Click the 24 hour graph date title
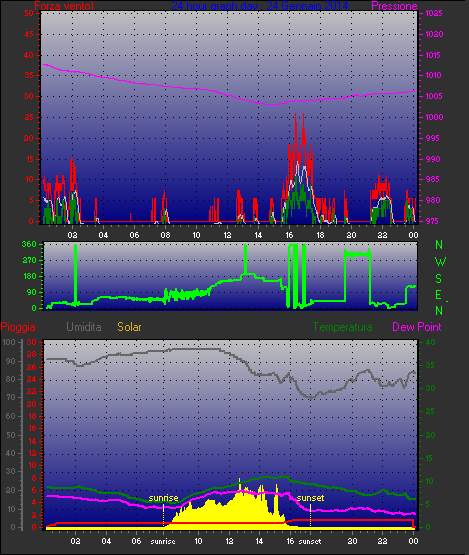 [260, 6]
